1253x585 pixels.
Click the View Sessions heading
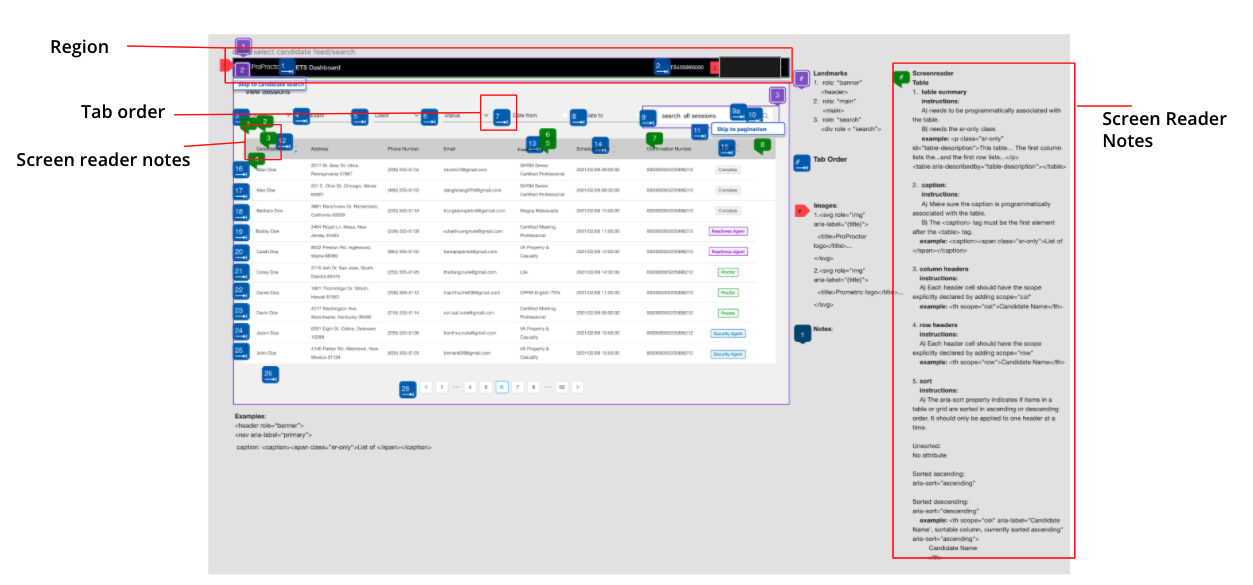(270, 92)
